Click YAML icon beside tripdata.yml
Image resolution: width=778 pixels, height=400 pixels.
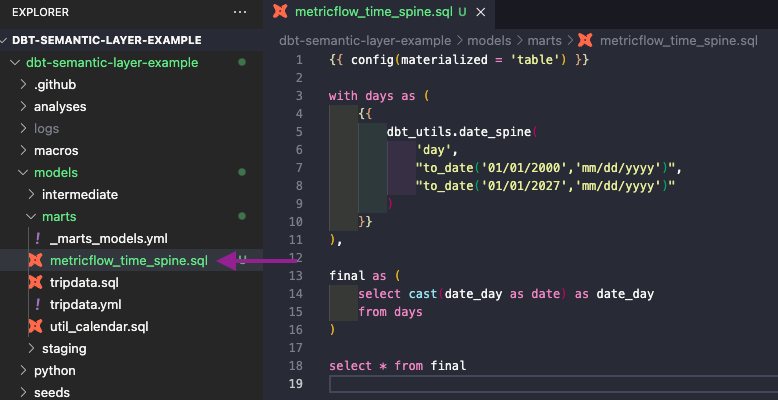(x=37, y=304)
